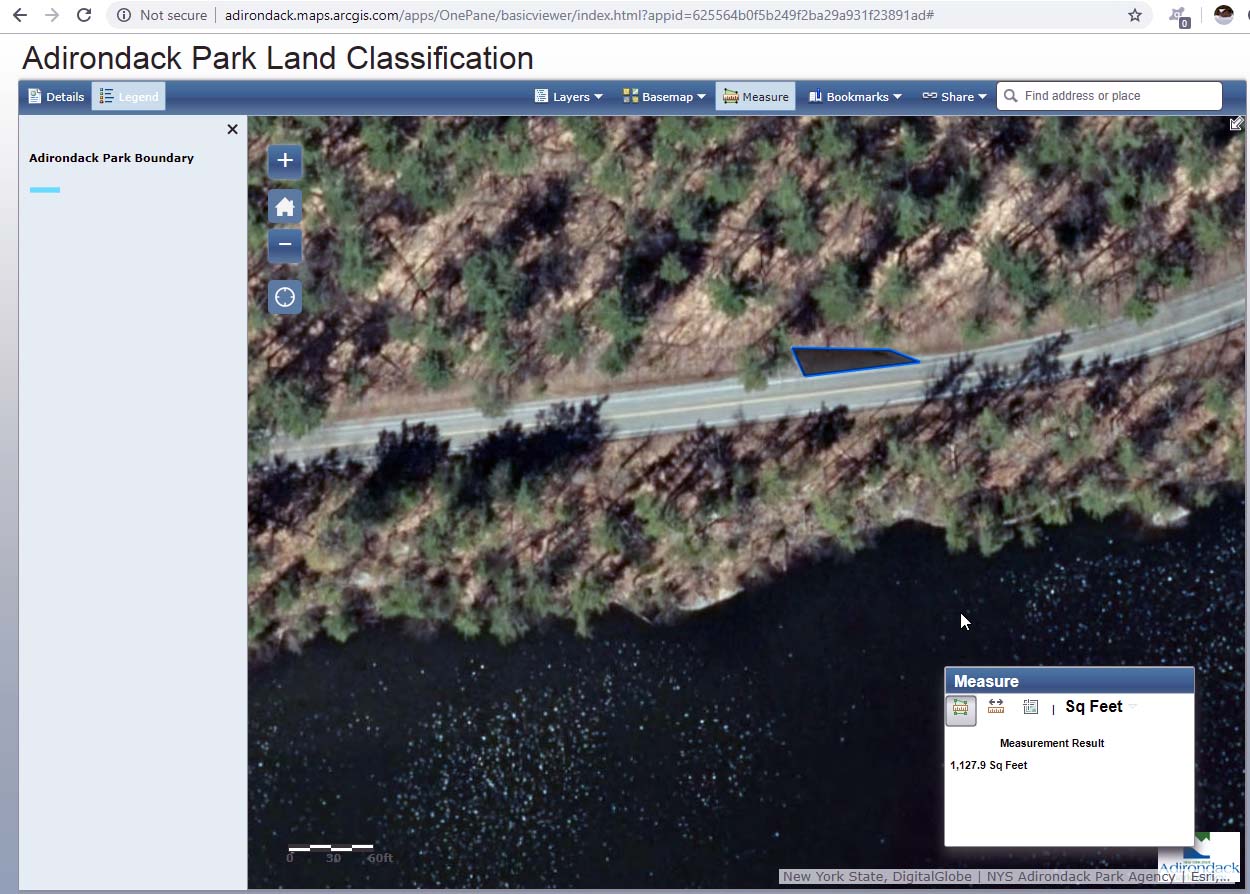
Task: Open the Share menu
Action: [954, 97]
